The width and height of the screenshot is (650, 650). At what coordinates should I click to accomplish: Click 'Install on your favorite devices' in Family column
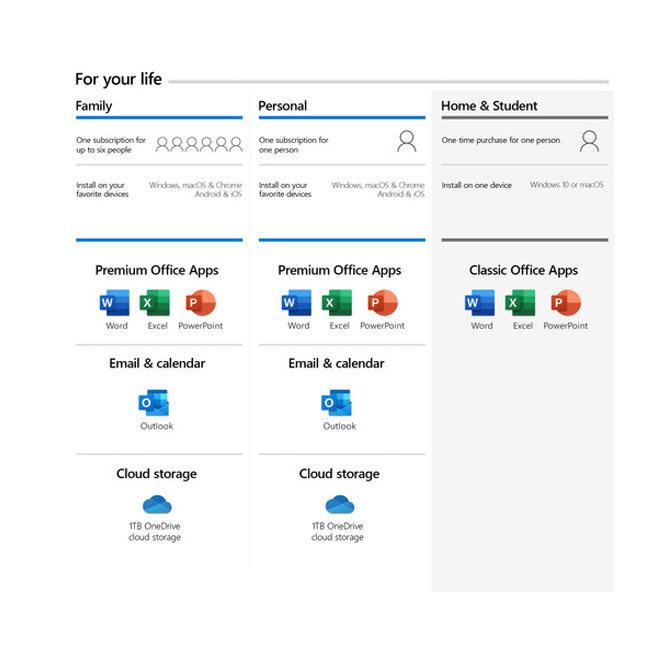(102, 189)
